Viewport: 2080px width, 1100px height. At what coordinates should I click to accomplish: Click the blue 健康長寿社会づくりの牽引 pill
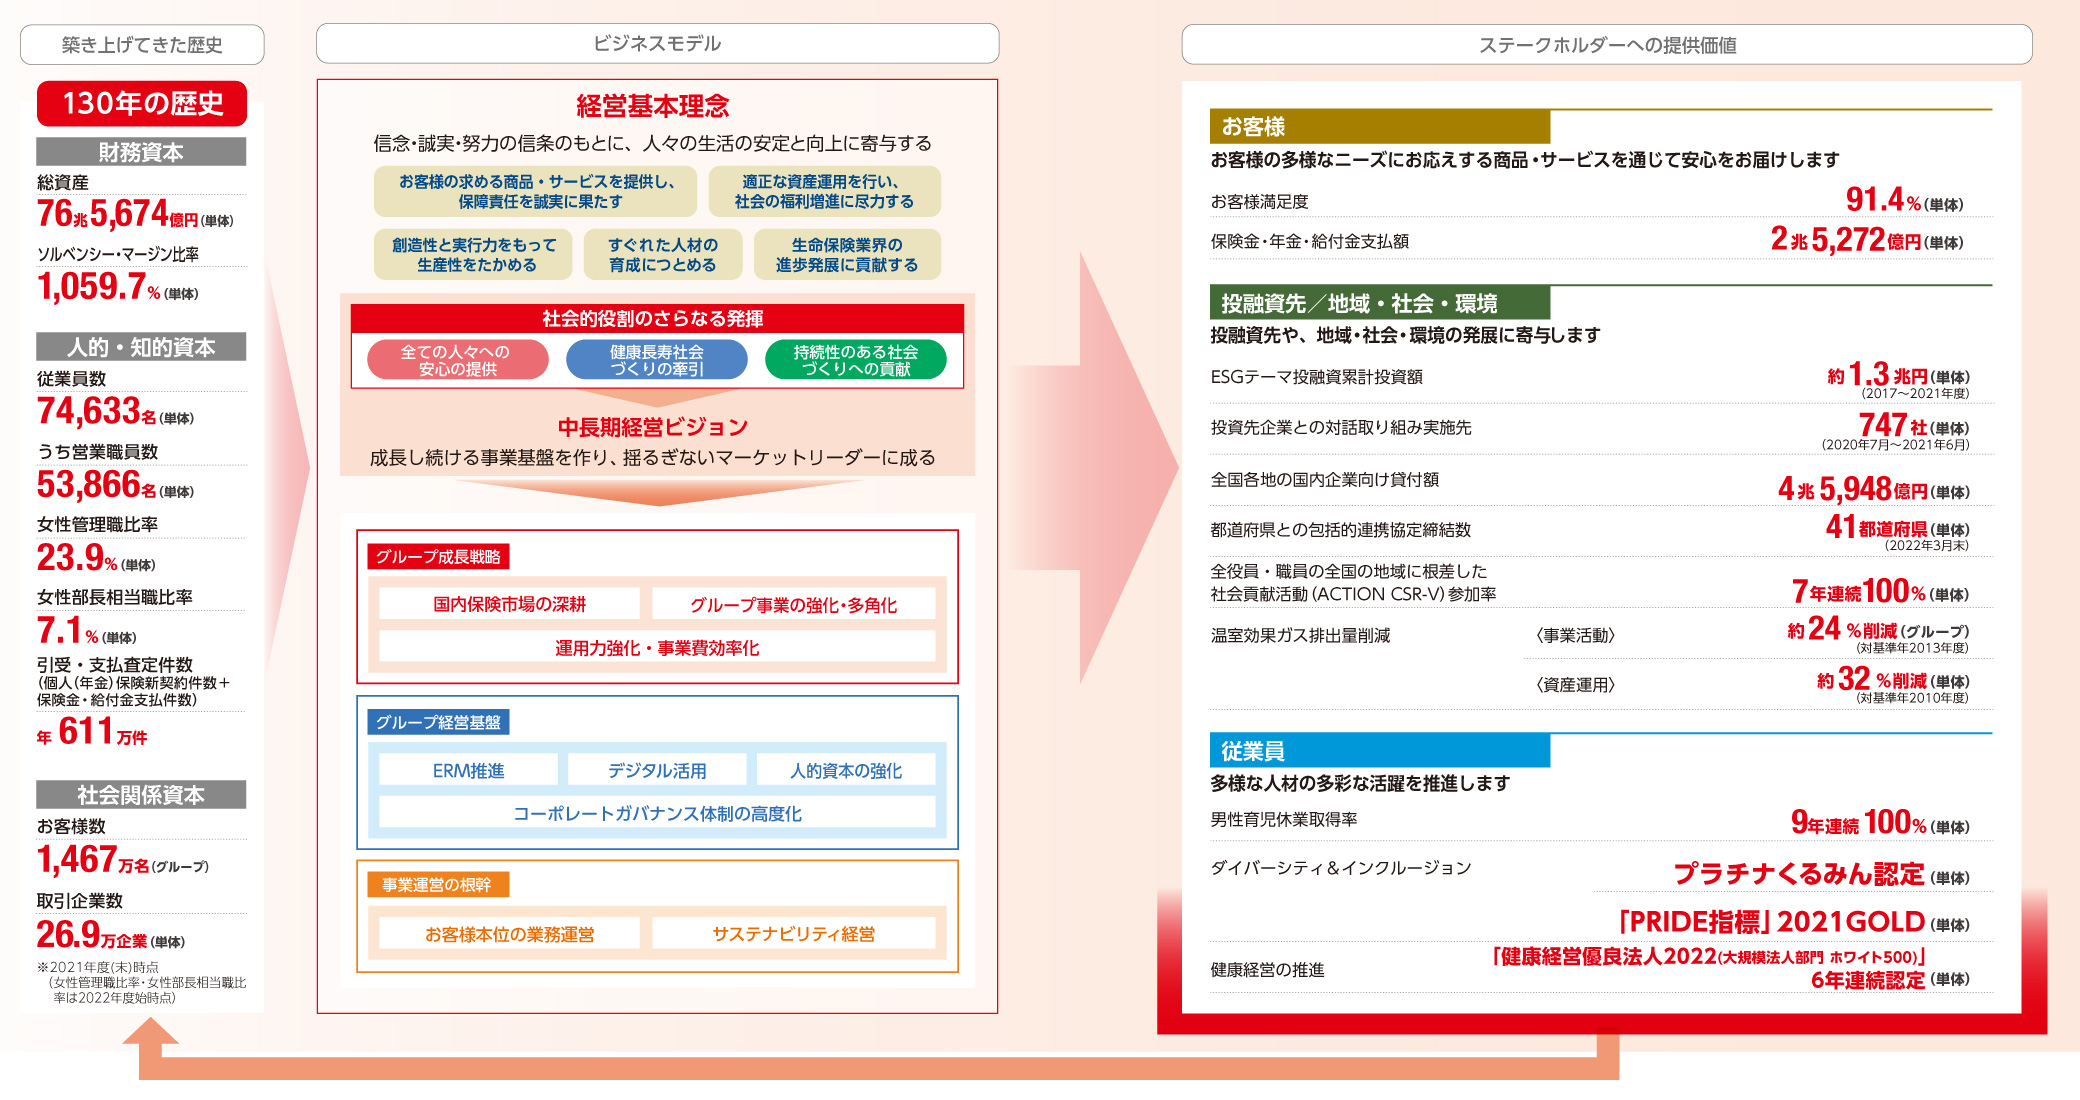tap(657, 360)
